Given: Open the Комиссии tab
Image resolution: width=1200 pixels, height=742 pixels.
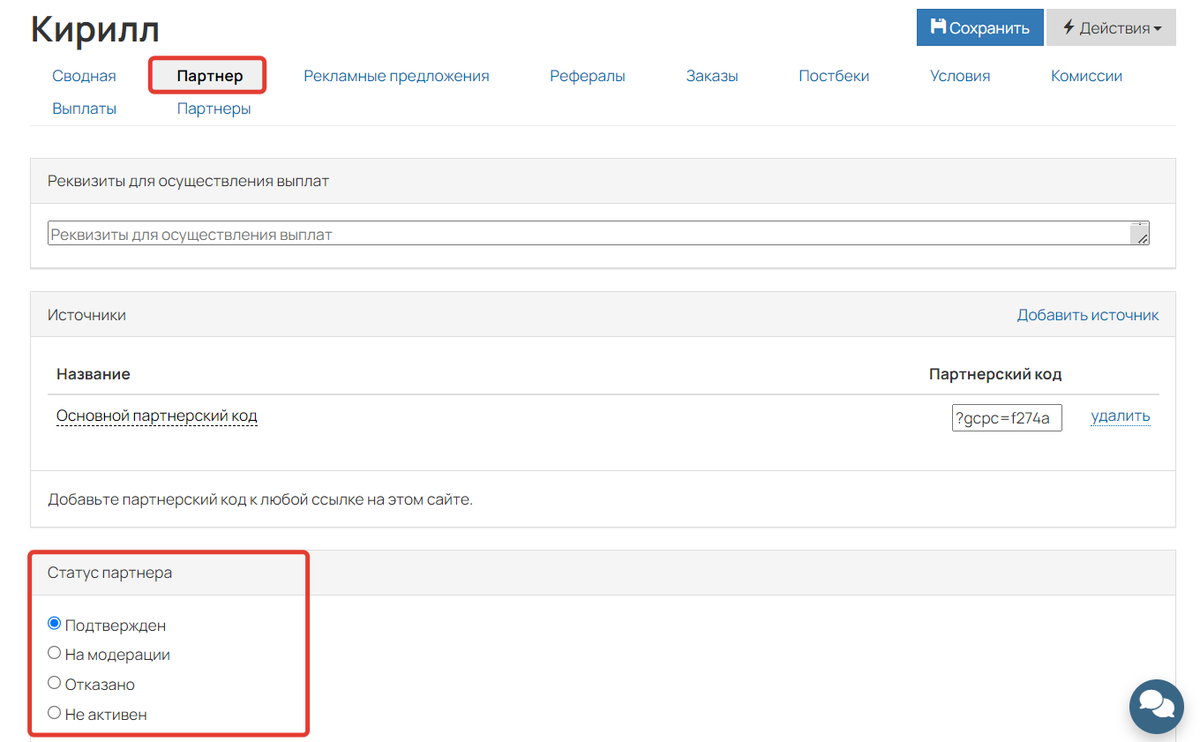Looking at the screenshot, I should click(1086, 76).
